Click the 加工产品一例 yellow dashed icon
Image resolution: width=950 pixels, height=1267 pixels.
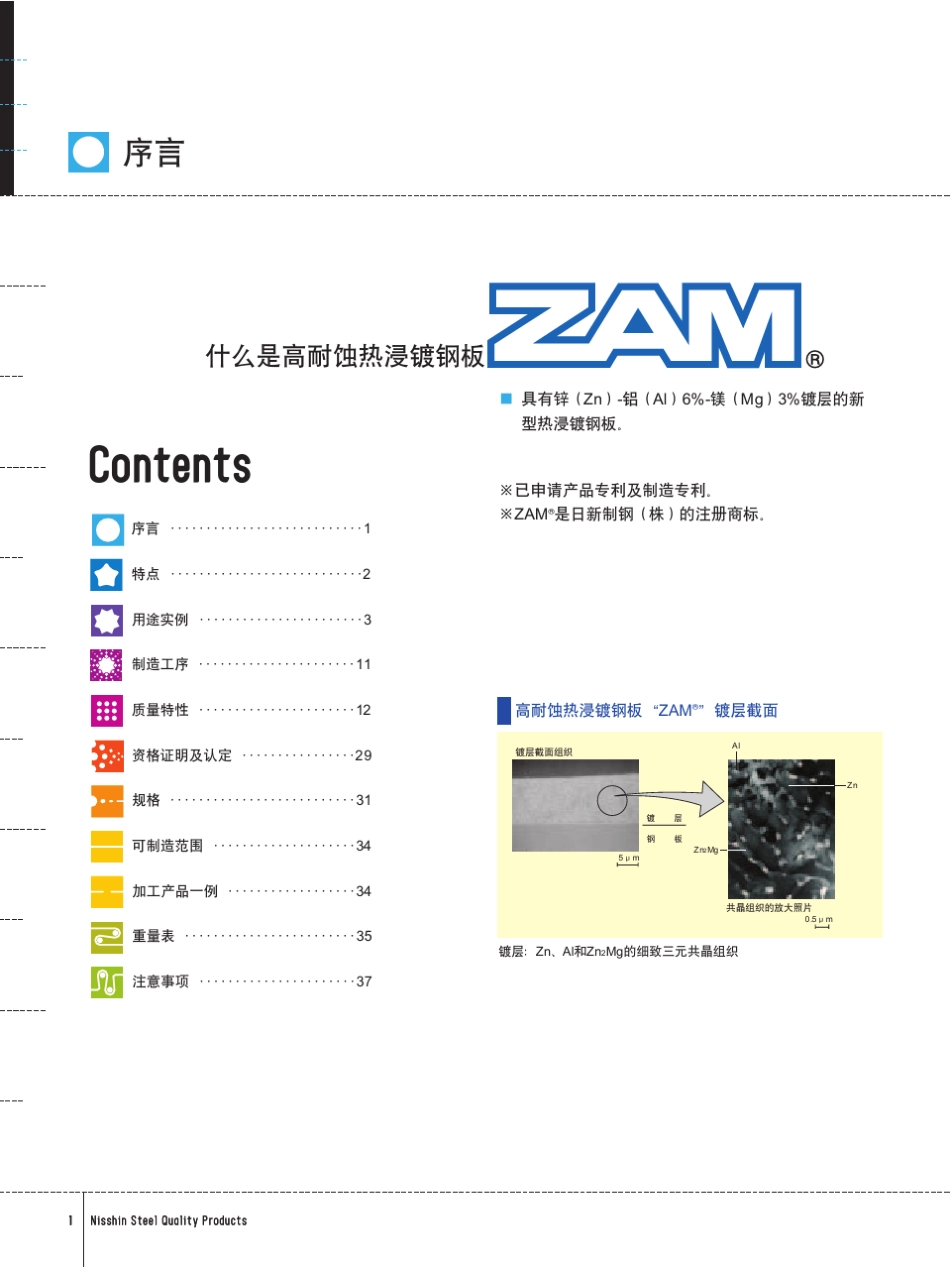[107, 891]
